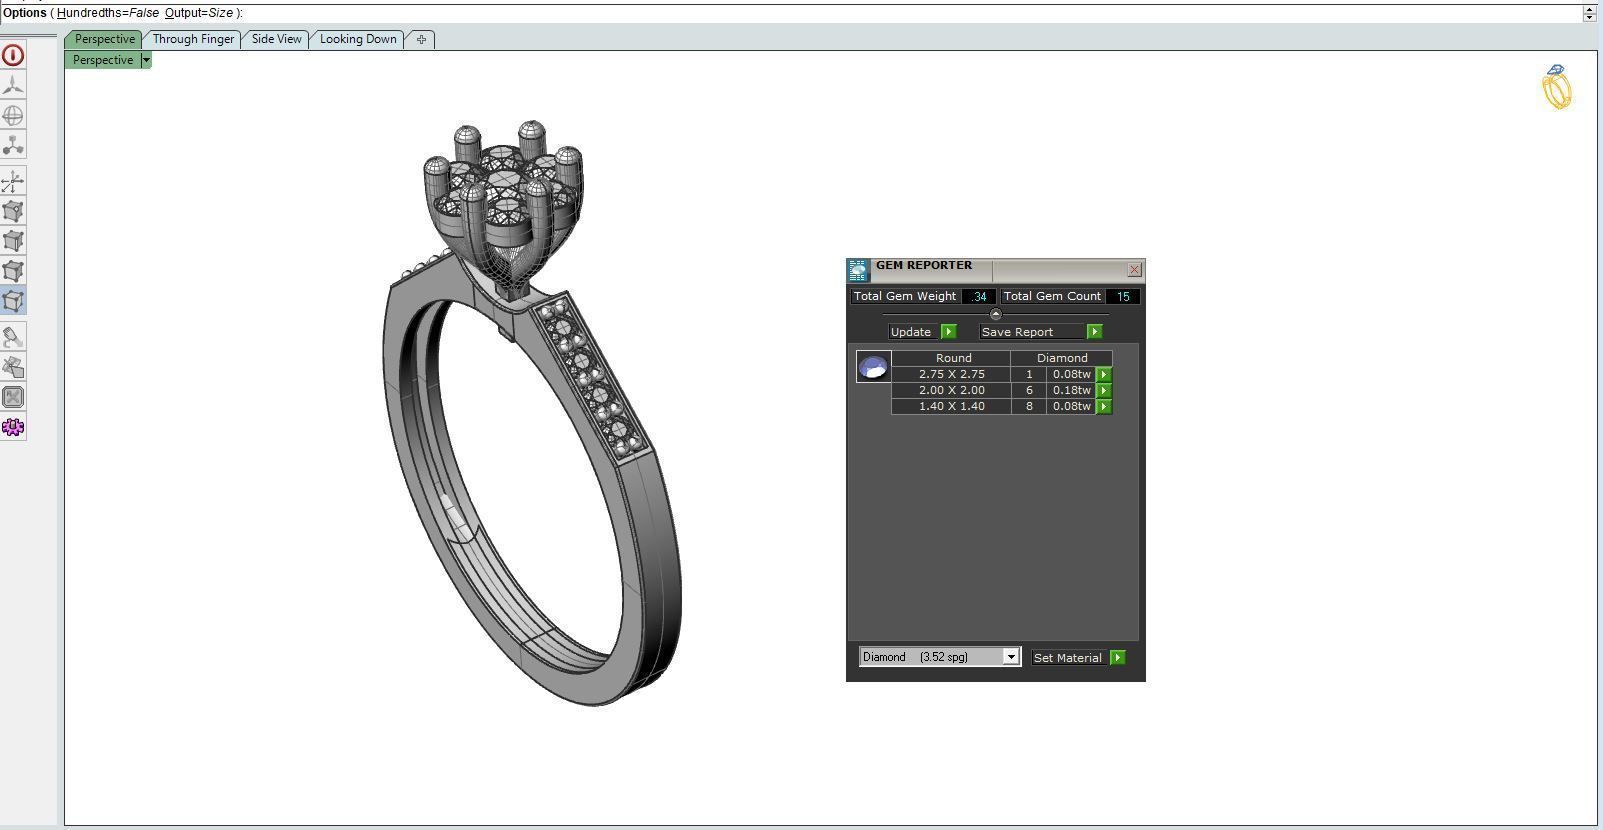Click the 0.18tw weight cell
This screenshot has width=1603, height=830.
tap(1071, 390)
